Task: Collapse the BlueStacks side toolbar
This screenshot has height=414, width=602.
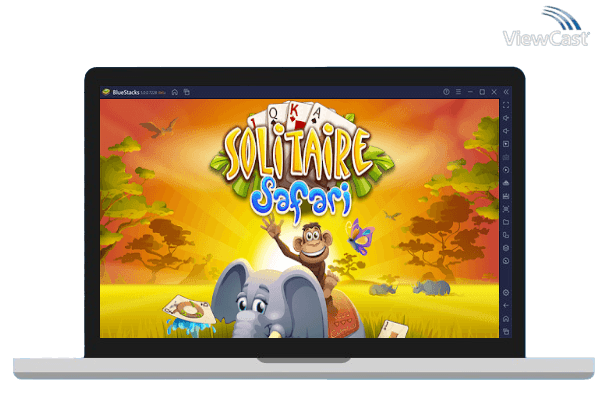Action: pyautogui.click(x=506, y=92)
